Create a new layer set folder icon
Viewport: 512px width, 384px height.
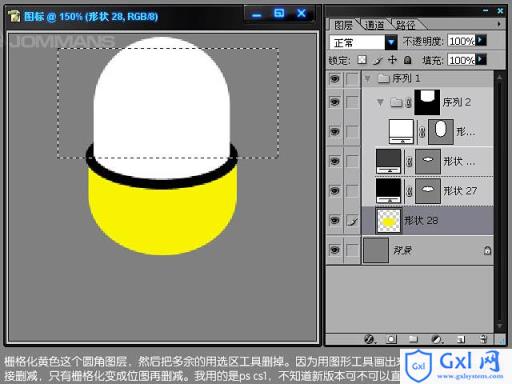tap(413, 339)
